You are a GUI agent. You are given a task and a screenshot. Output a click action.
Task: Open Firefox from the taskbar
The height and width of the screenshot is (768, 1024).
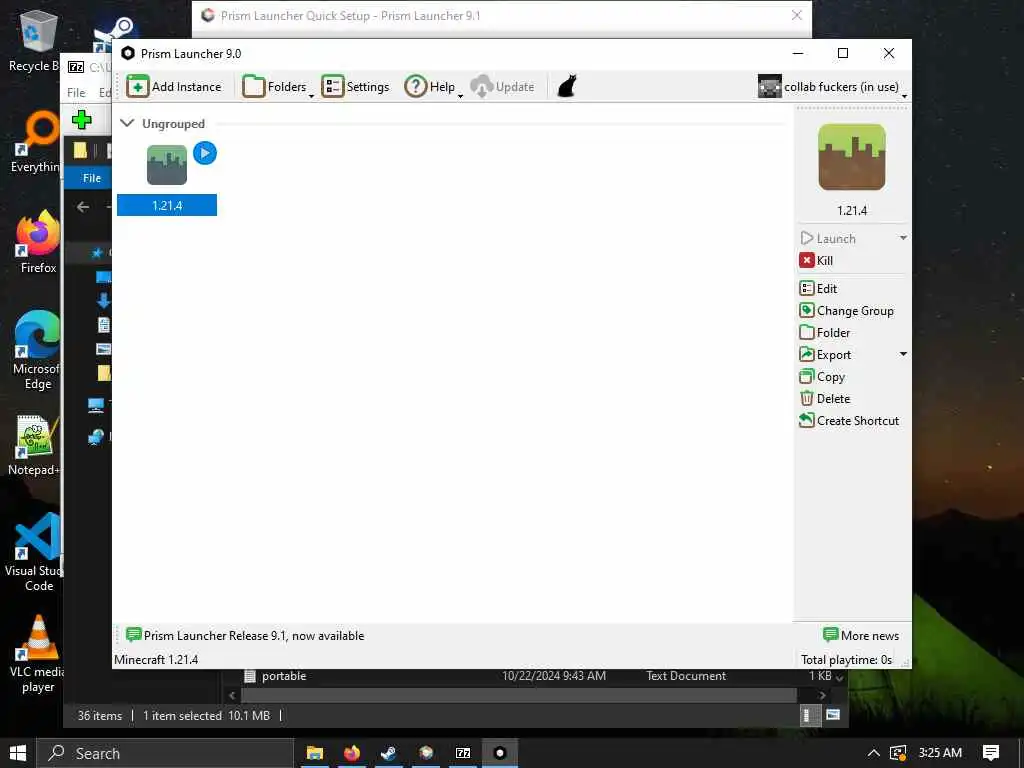point(352,753)
